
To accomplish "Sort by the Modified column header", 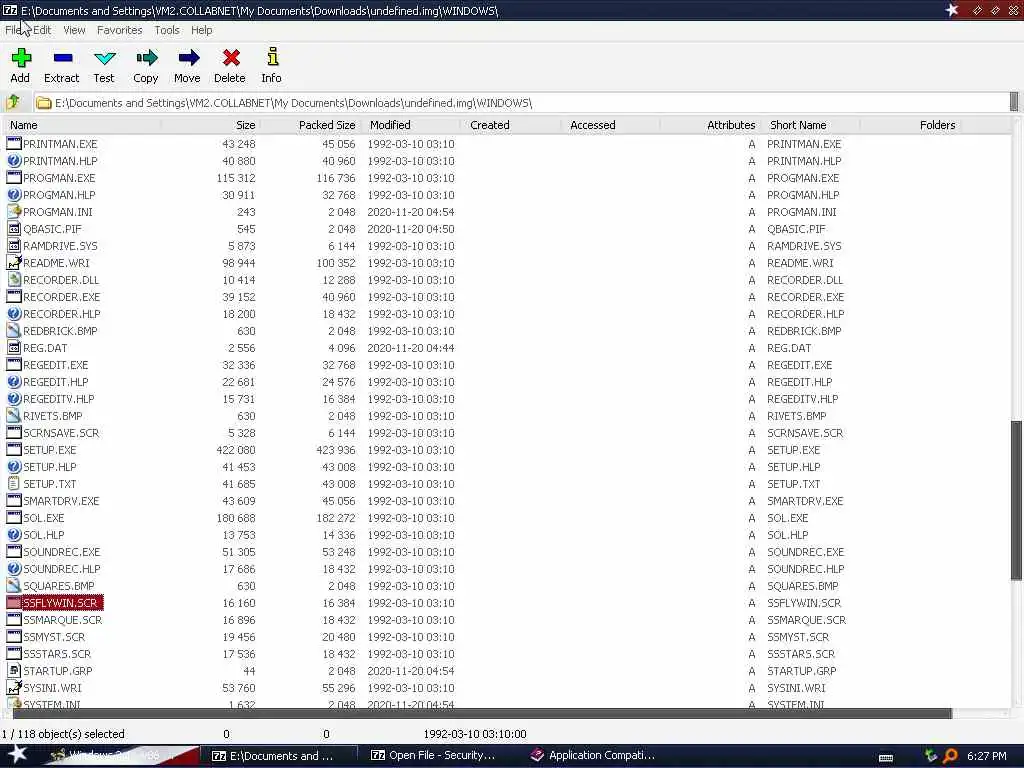I will [410, 125].
